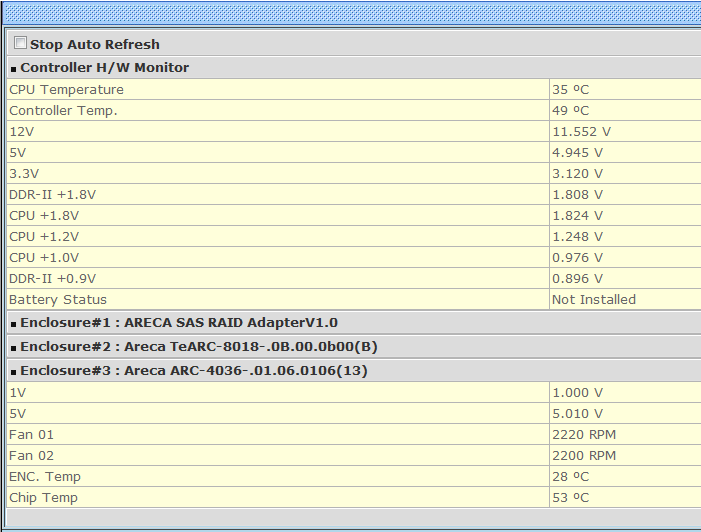Click the Battery Status Not Installed value

pyautogui.click(x=593, y=299)
